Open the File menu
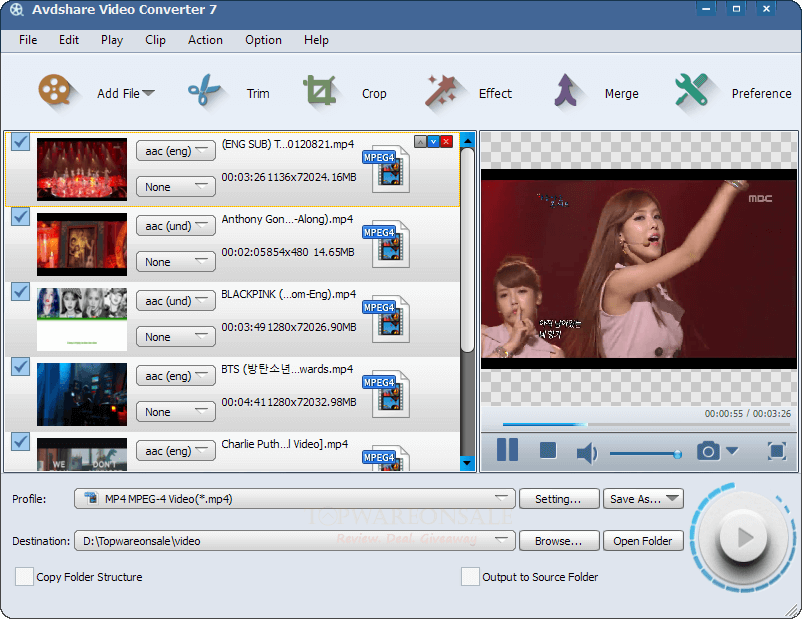The width and height of the screenshot is (802, 619). coord(28,40)
